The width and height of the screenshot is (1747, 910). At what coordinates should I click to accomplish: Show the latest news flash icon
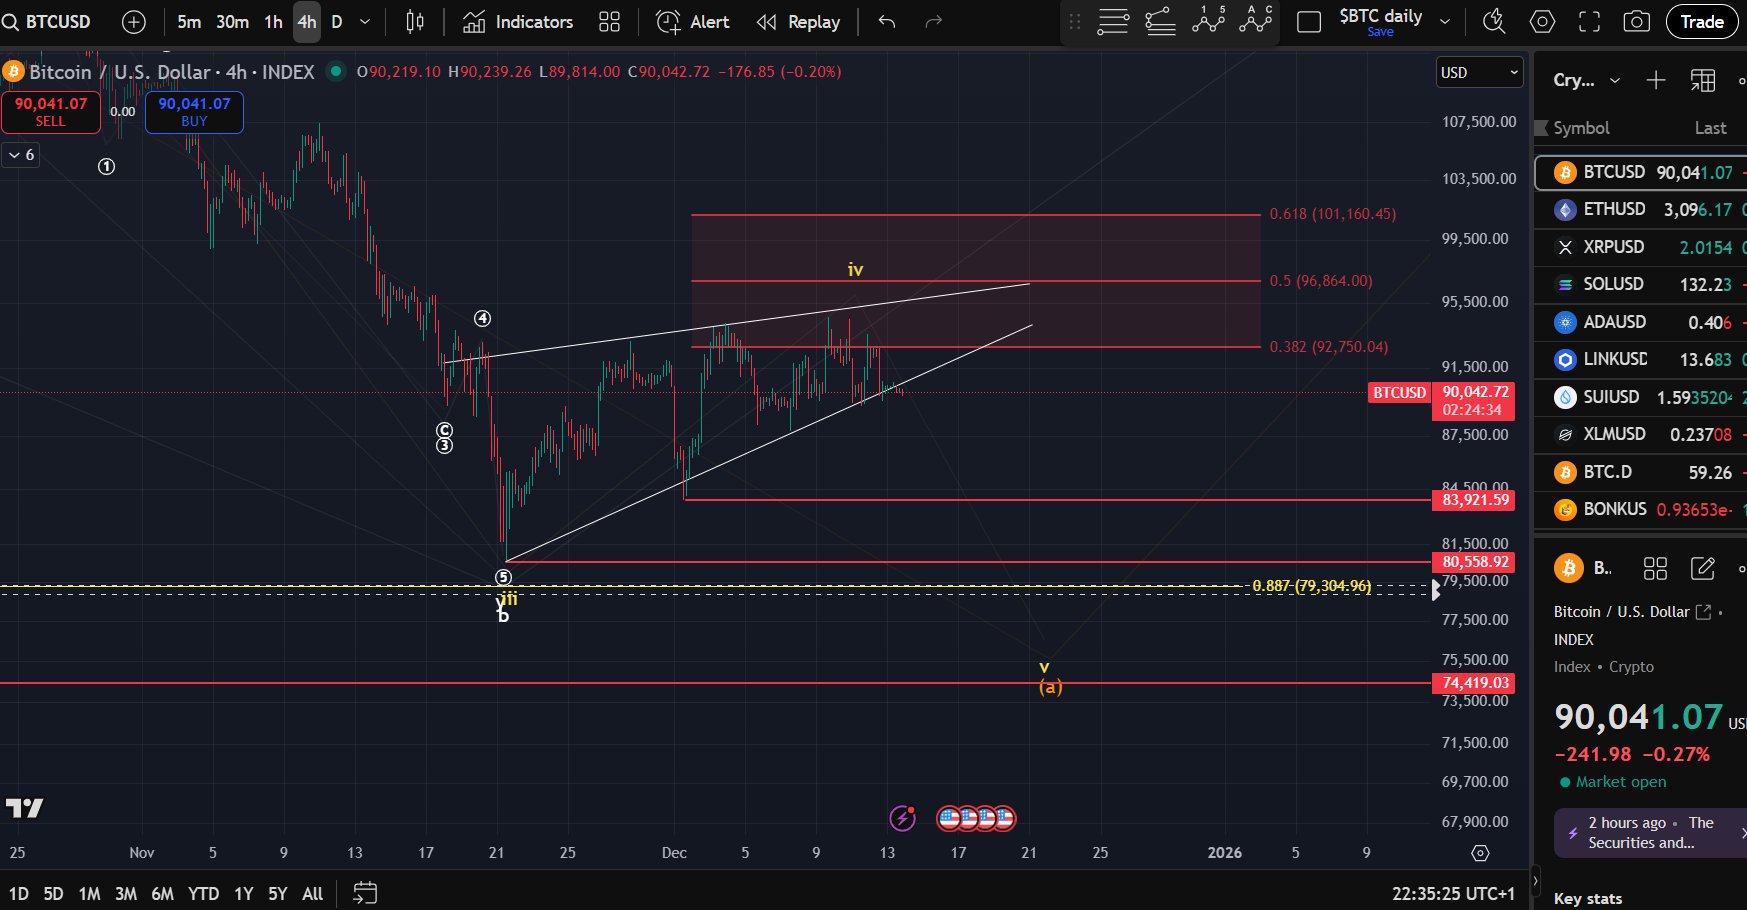click(x=903, y=819)
